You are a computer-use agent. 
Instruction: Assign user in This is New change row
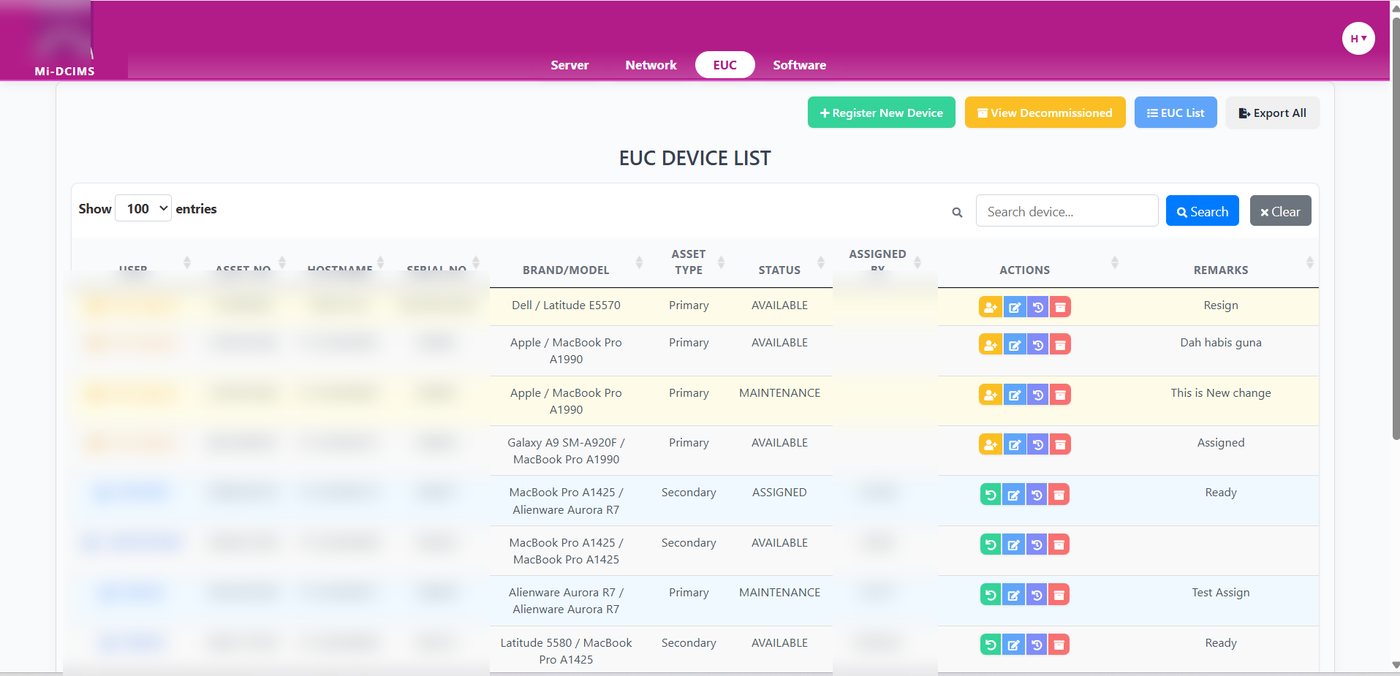tap(990, 395)
